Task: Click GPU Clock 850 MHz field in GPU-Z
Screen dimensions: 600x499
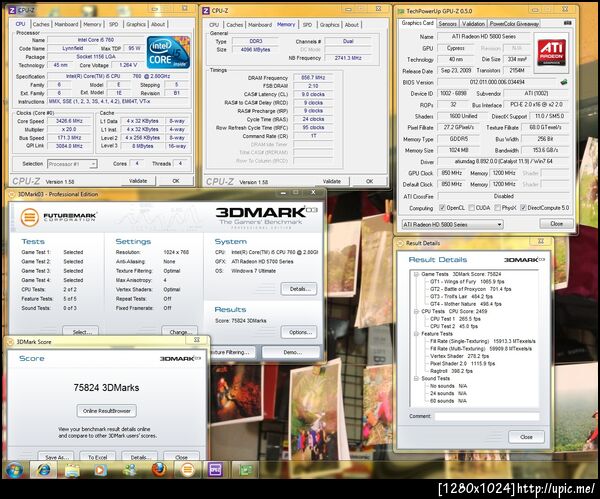Action: (x=452, y=173)
